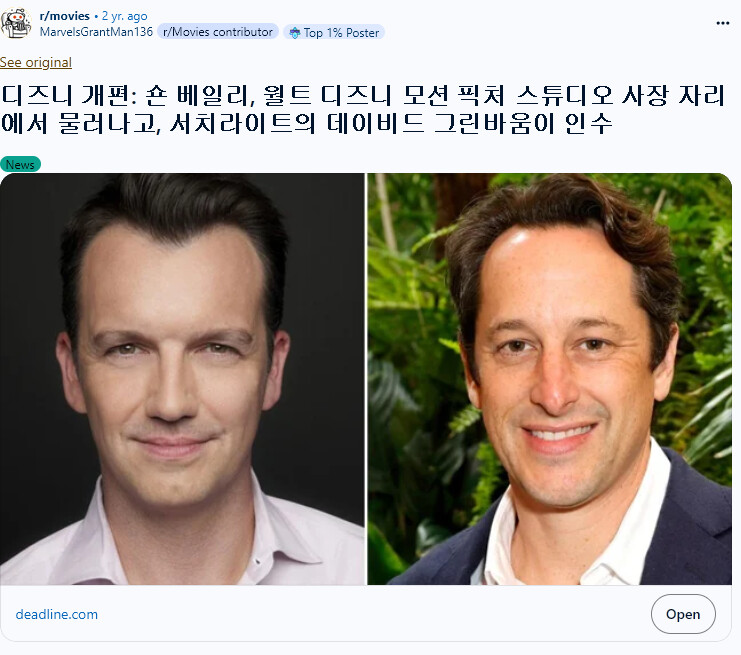Click the Top 1% Poster badge text
741x655 pixels.
[341, 33]
